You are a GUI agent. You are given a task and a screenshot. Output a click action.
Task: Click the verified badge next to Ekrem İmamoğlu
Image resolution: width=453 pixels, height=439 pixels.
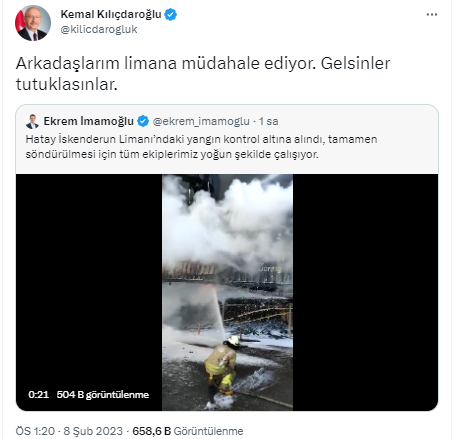(143, 121)
